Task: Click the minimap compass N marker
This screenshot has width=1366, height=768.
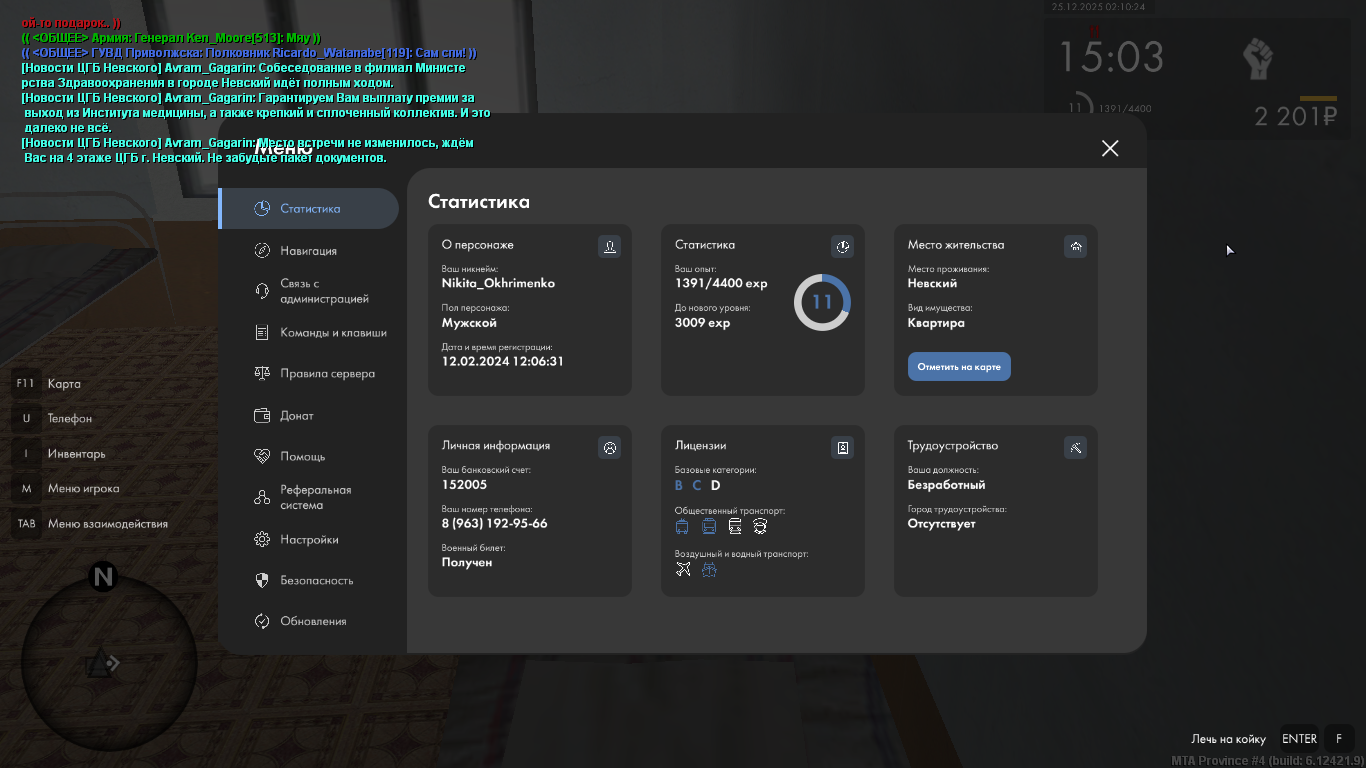Action: 103,577
